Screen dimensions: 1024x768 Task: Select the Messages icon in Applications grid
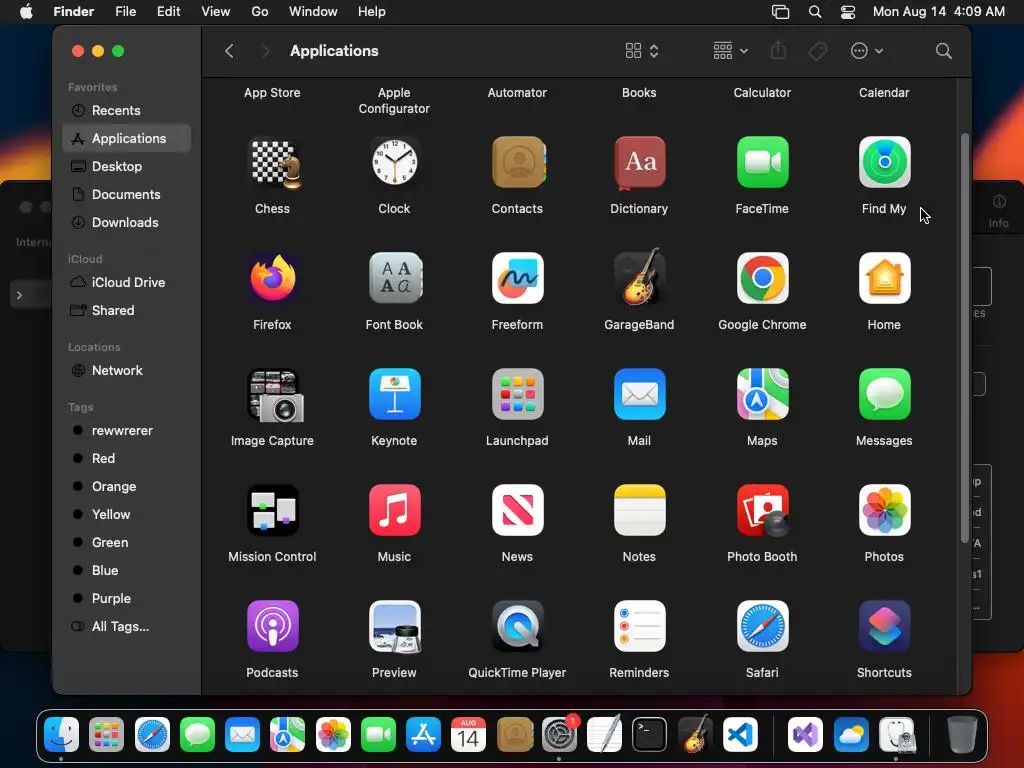884,394
